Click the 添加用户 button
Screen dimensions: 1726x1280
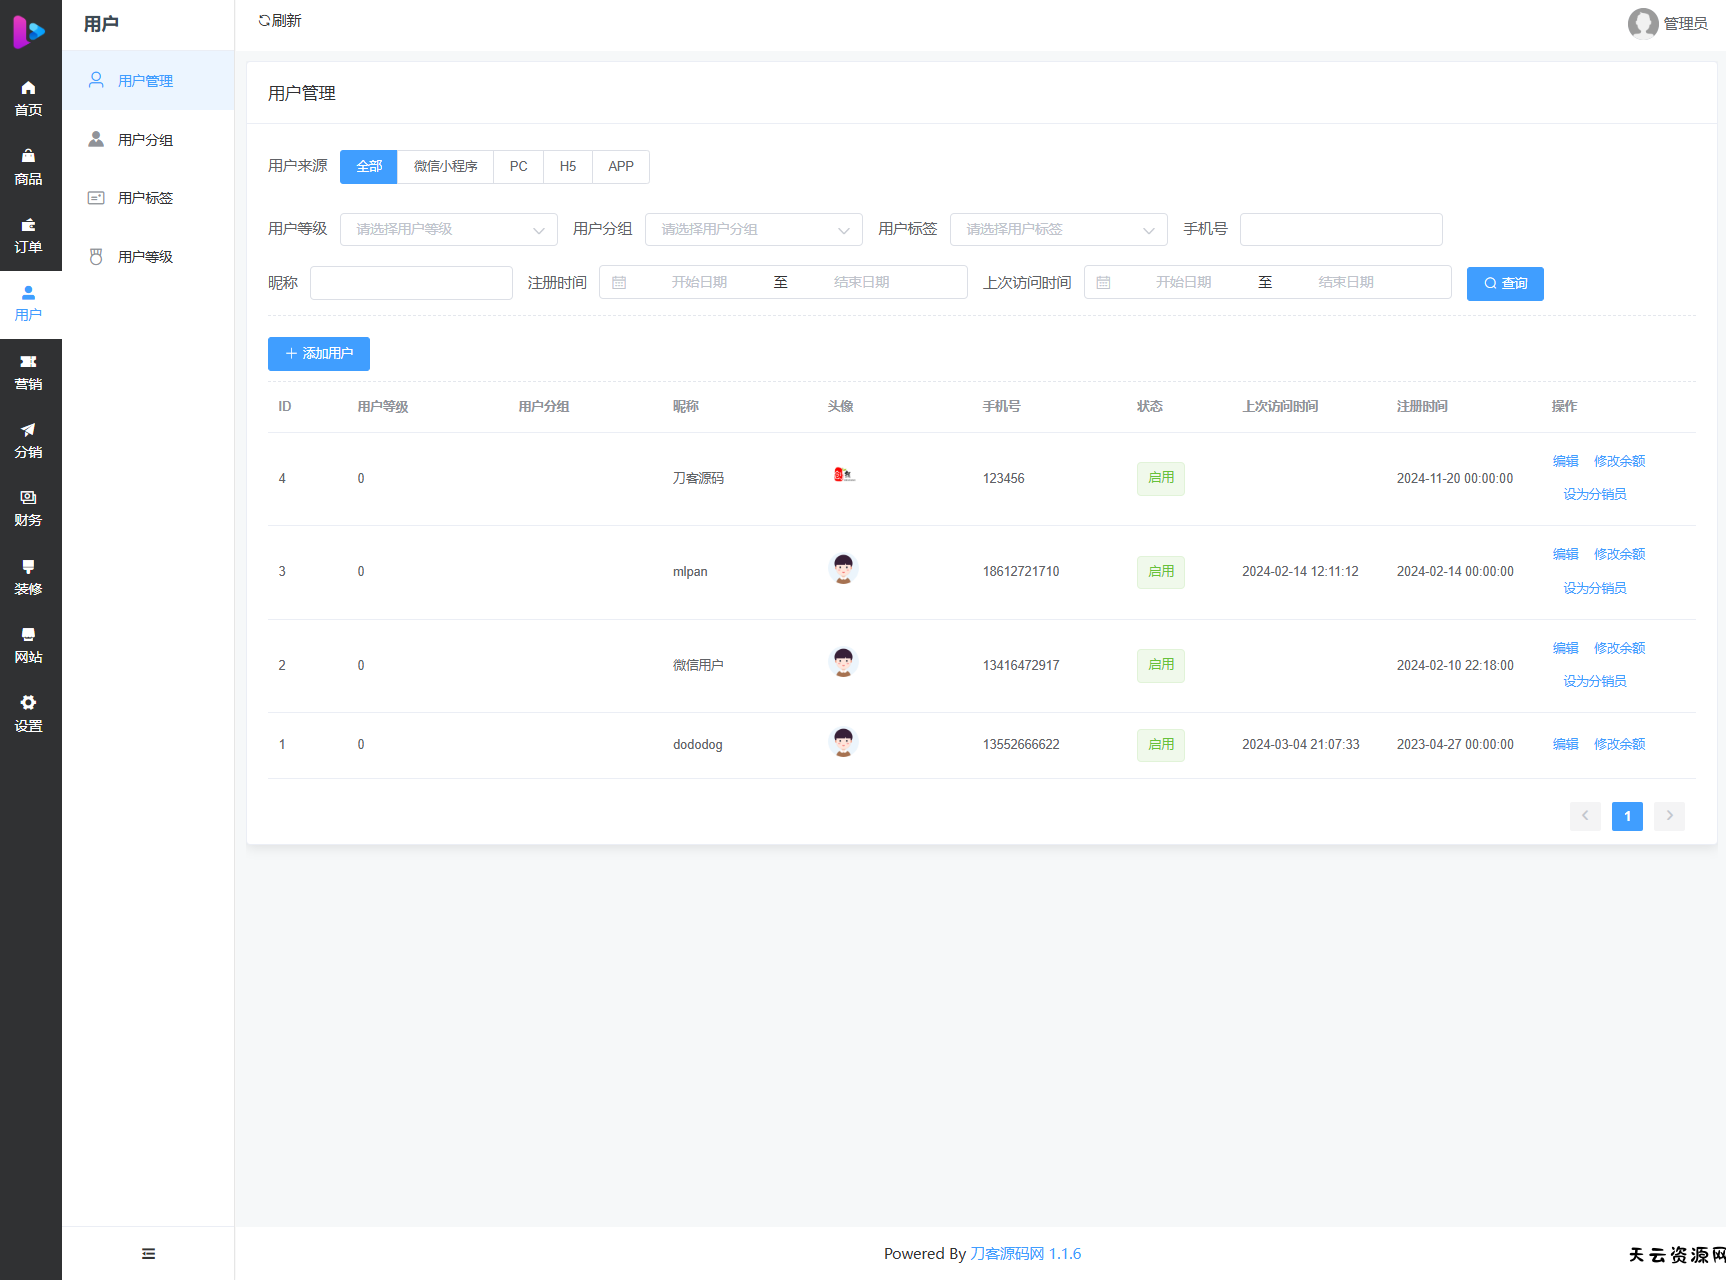[x=318, y=354]
